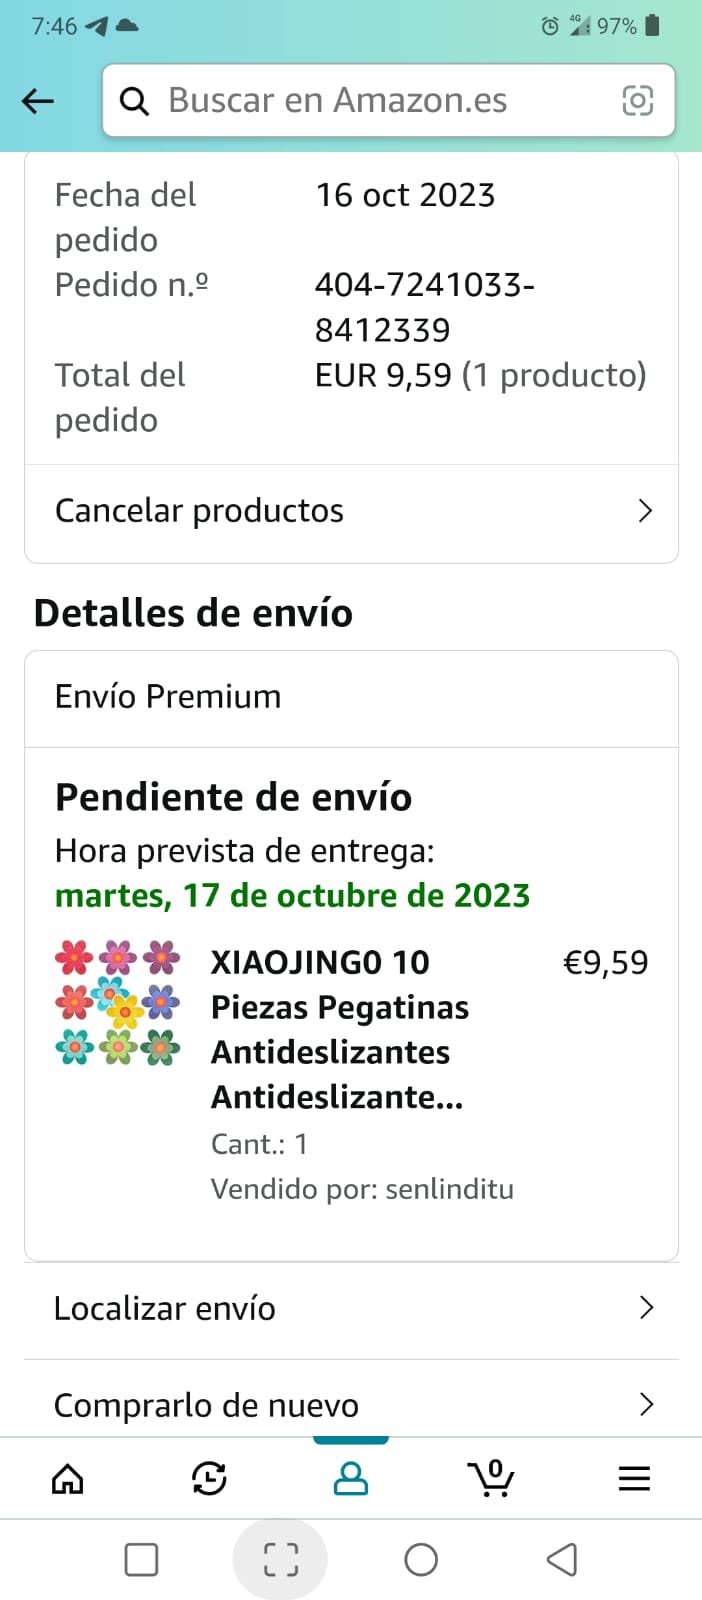
Task: Open the camera scan icon in search bar
Action: 638,100
